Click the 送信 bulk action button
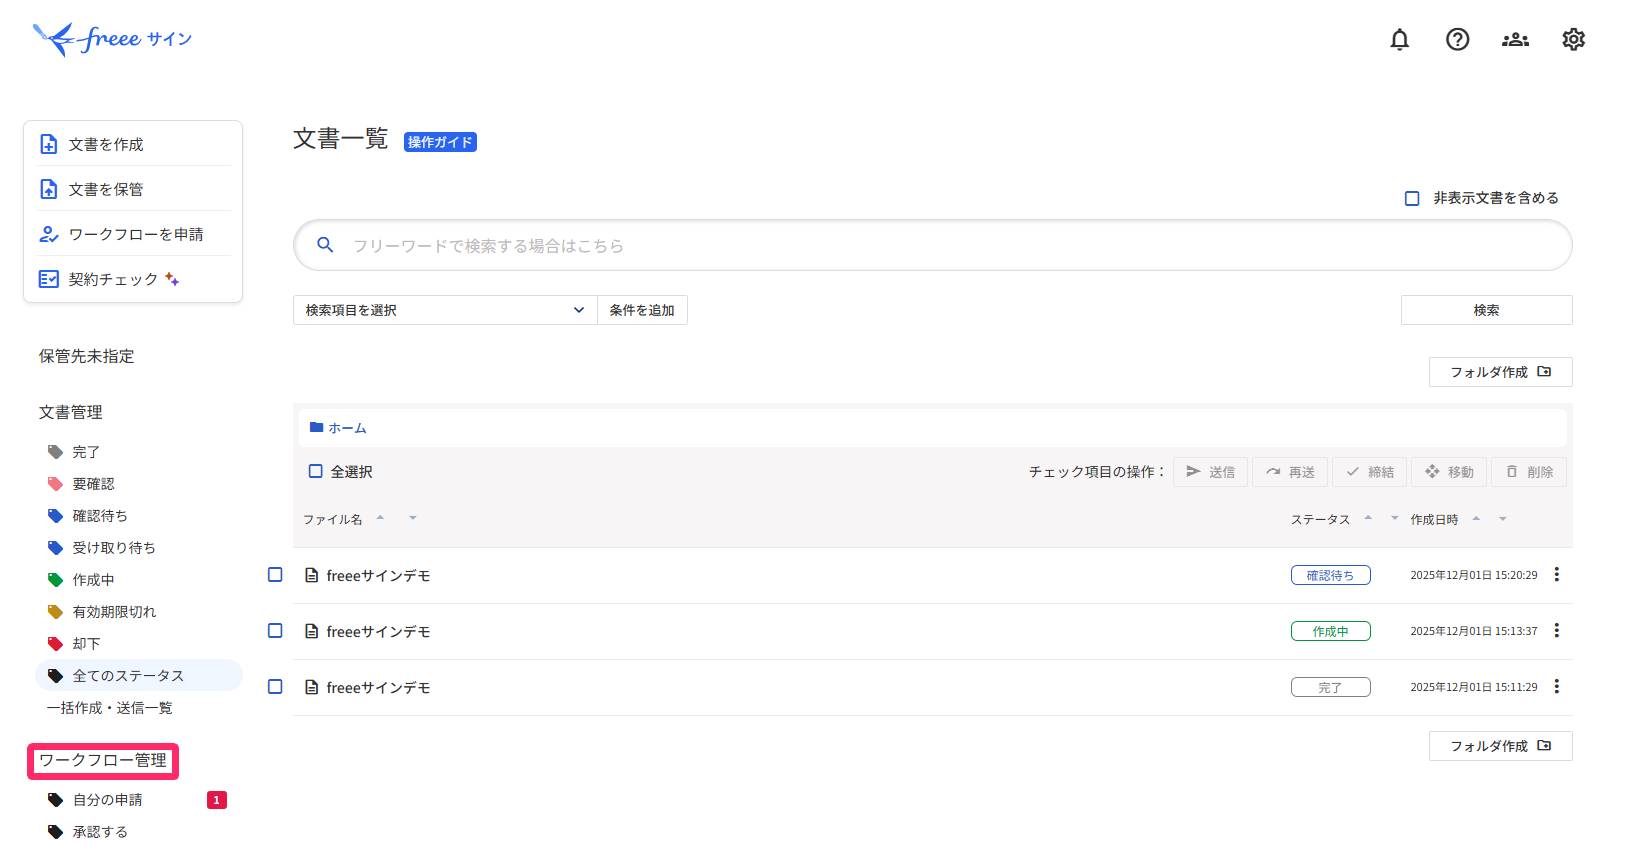Screen dimensions: 1637x855 (x=1210, y=472)
